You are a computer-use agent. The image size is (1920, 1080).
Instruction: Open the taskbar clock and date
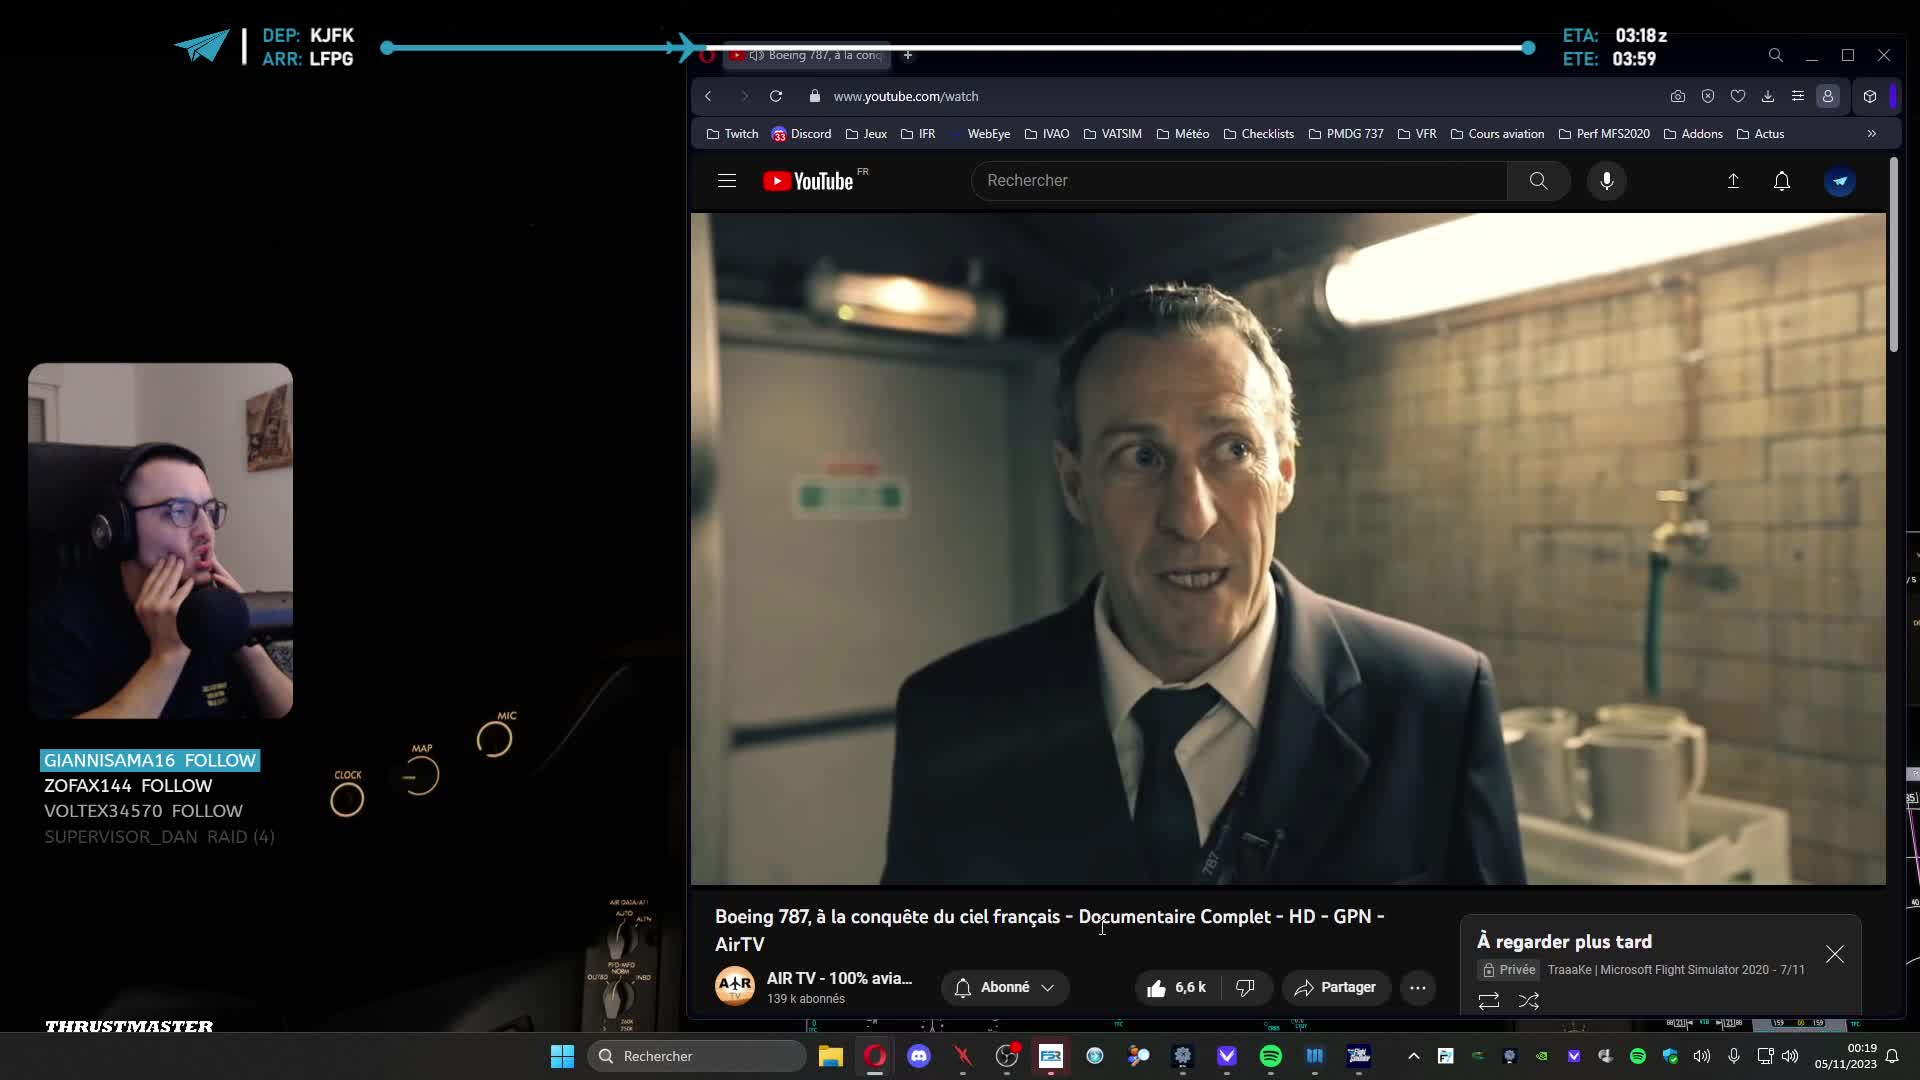[1846, 1056]
